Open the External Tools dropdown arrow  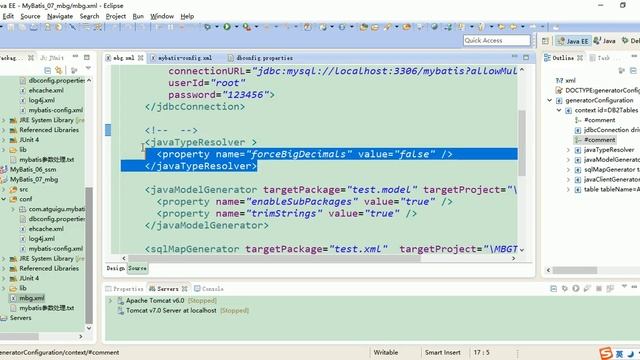coord(256,27)
